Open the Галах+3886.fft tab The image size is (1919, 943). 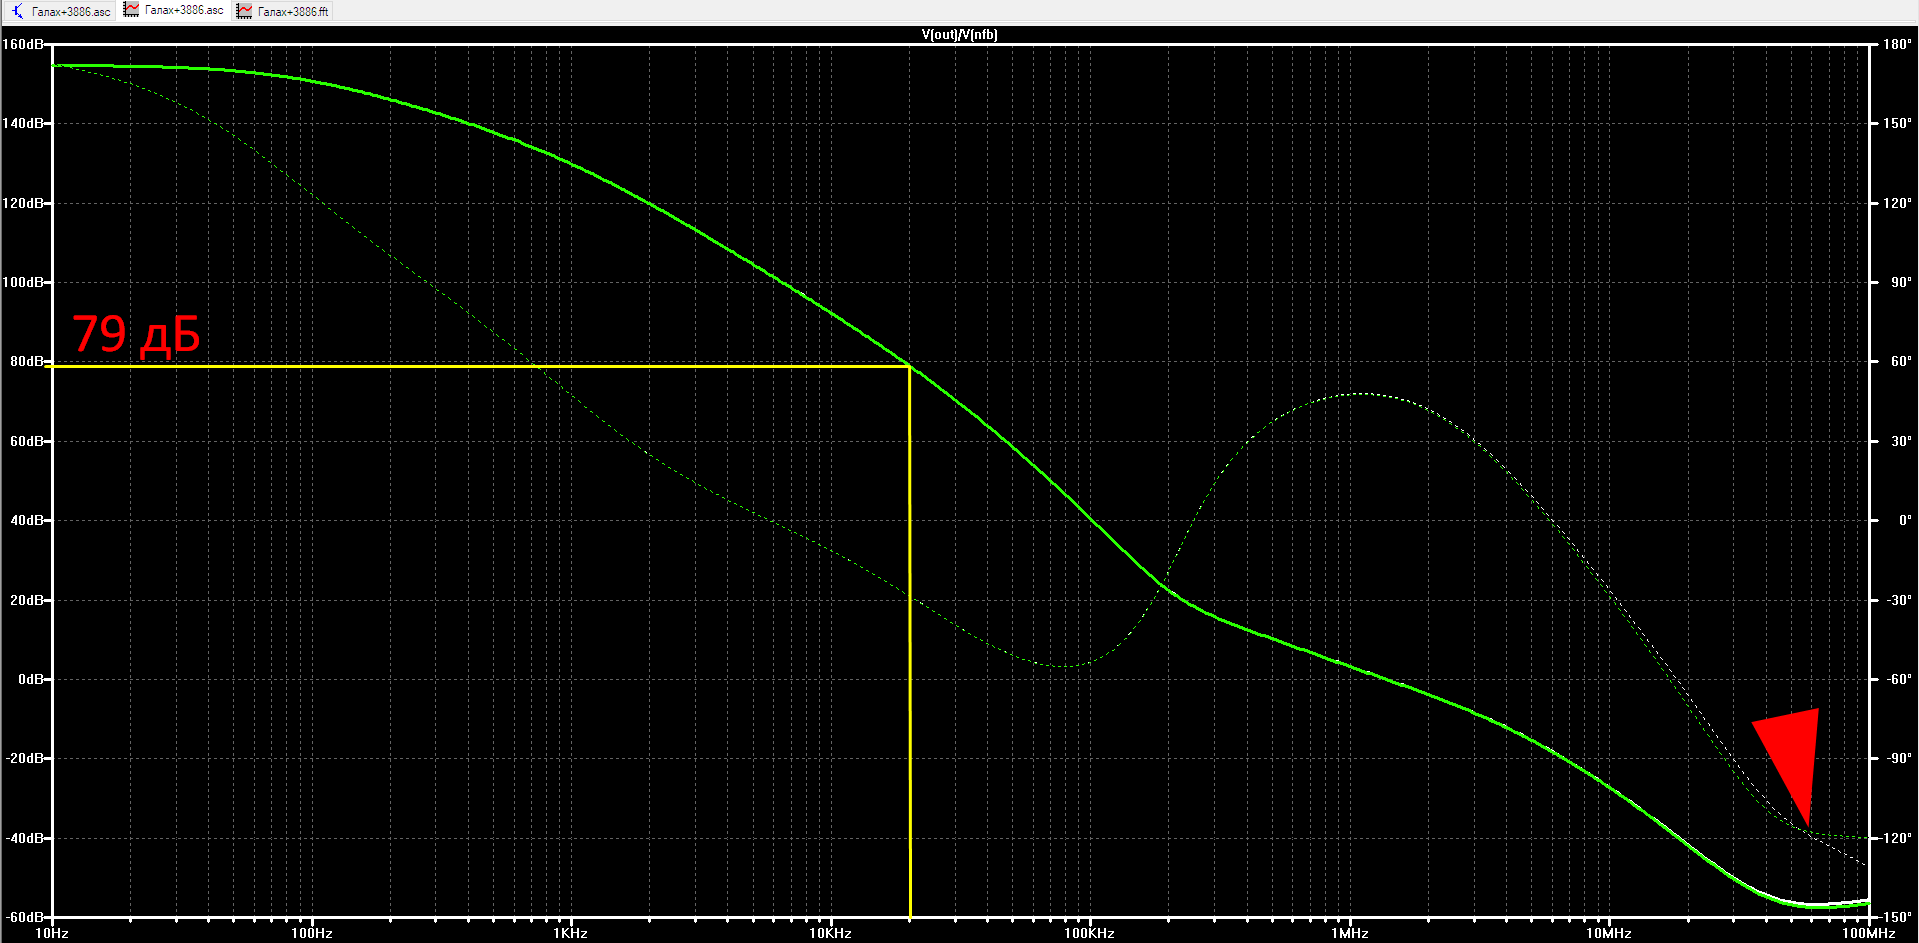[283, 11]
